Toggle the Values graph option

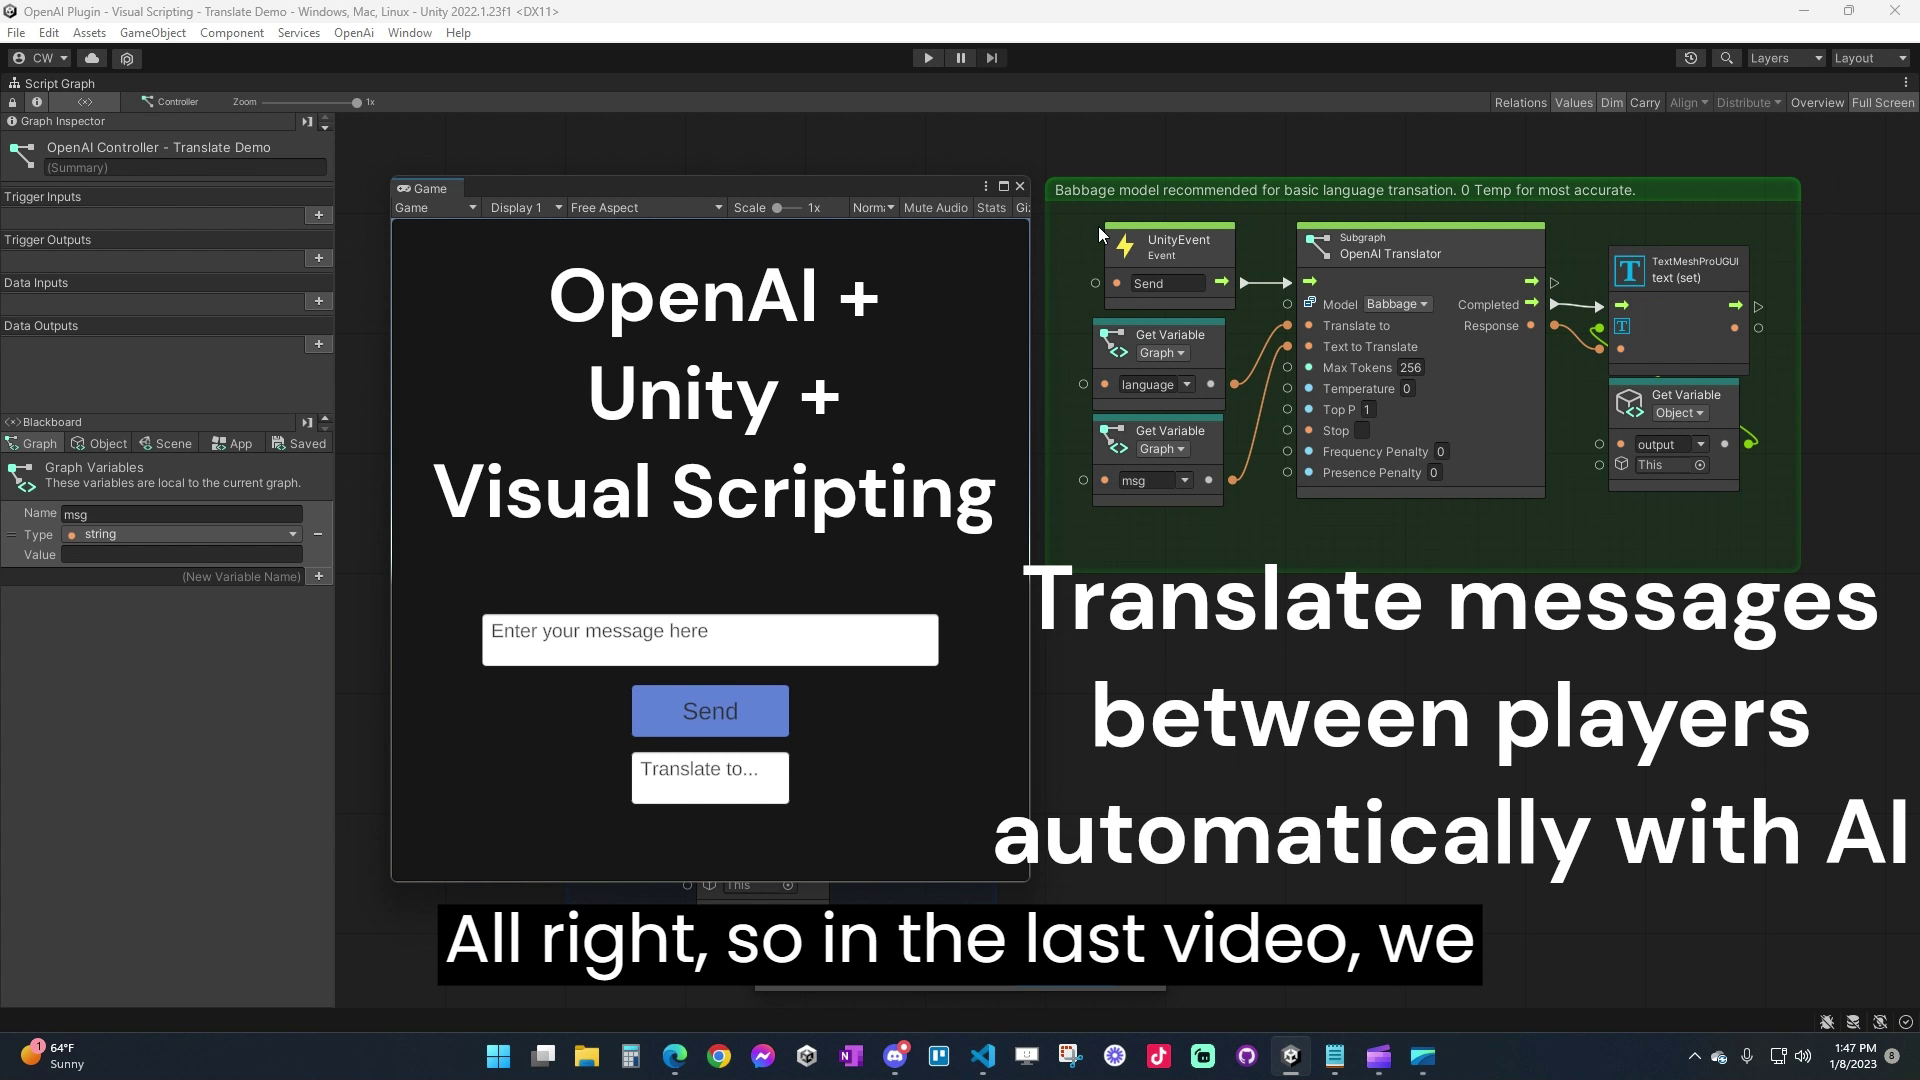coord(1573,103)
